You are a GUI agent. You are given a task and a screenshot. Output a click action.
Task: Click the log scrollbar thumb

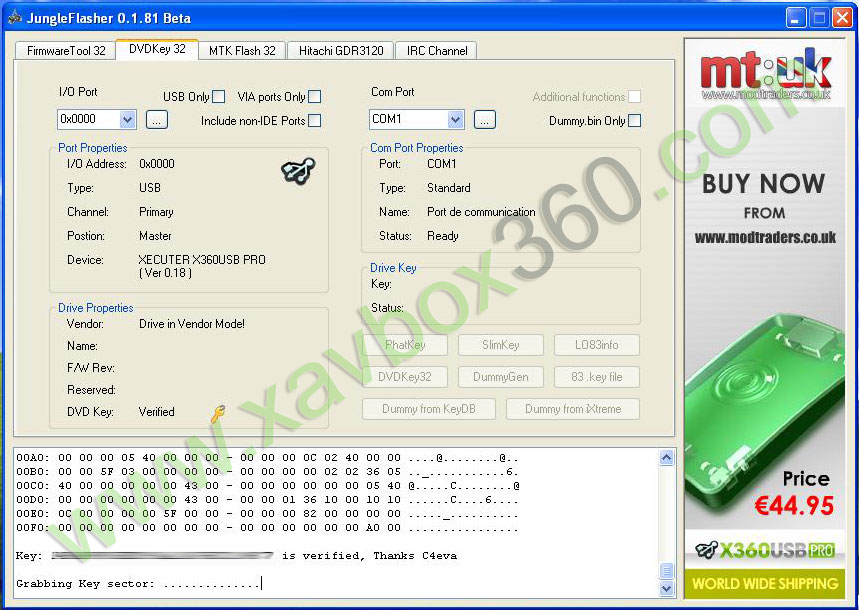point(666,571)
